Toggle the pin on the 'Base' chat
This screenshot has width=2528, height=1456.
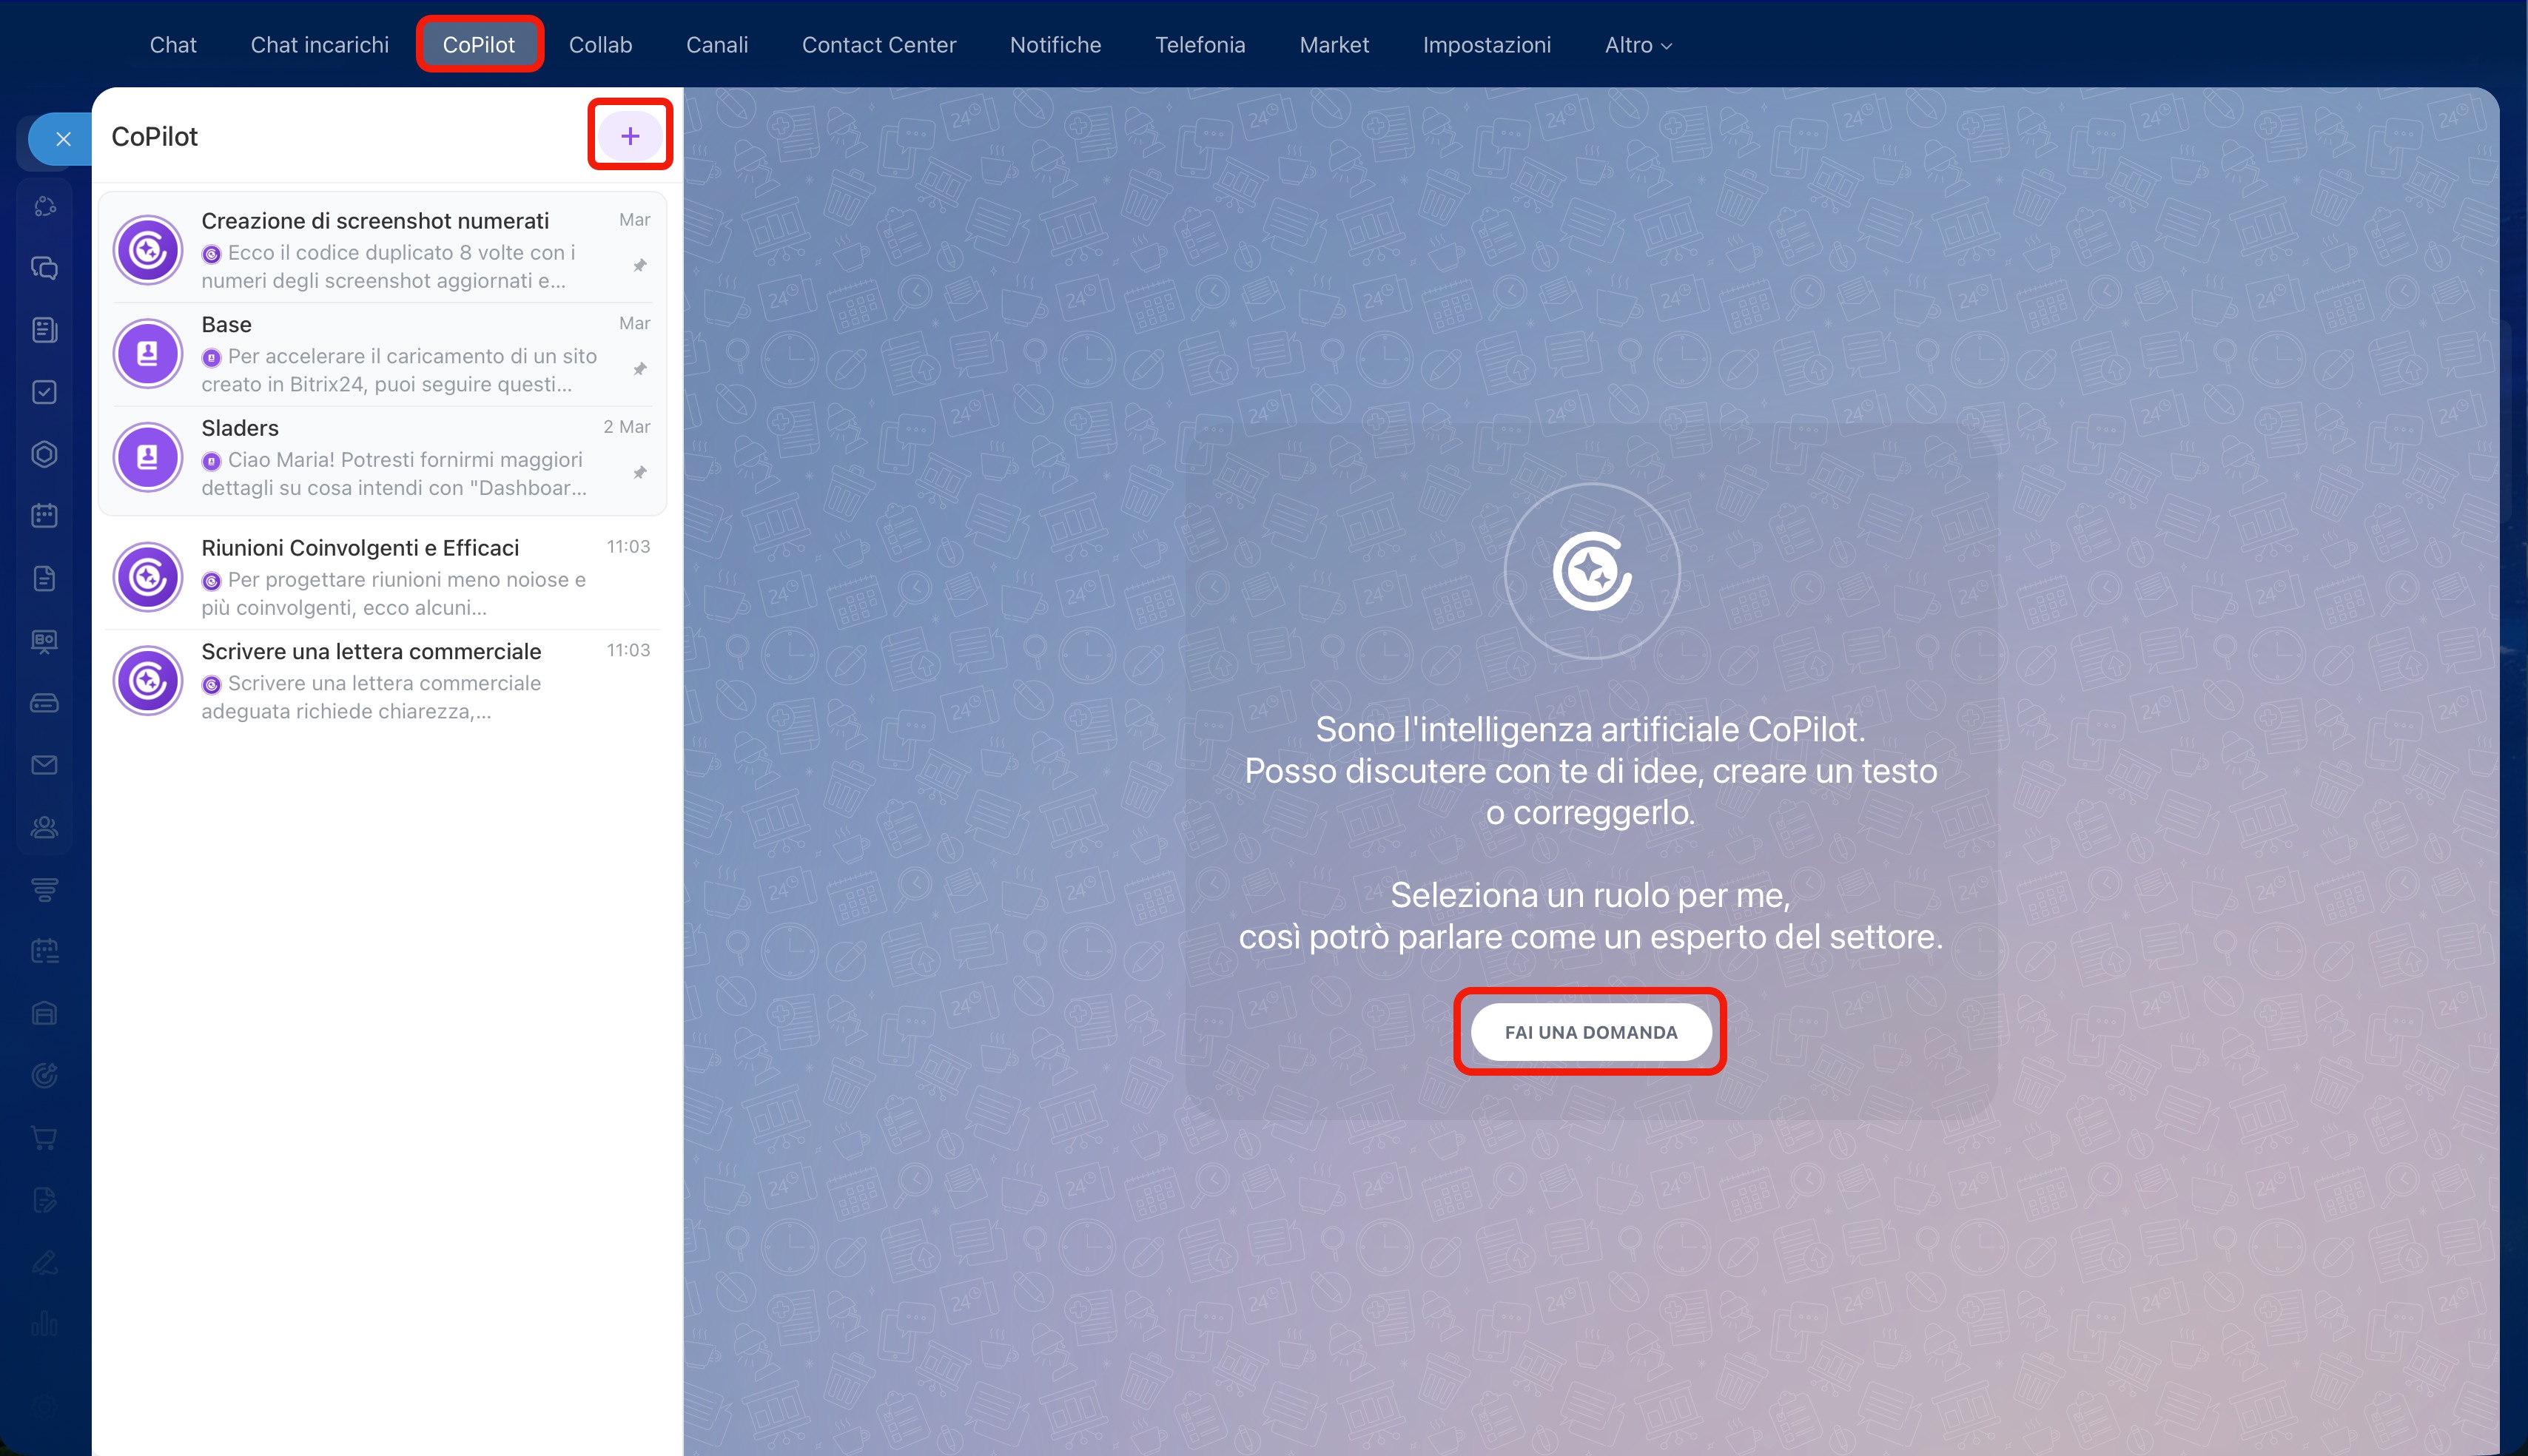click(x=640, y=369)
